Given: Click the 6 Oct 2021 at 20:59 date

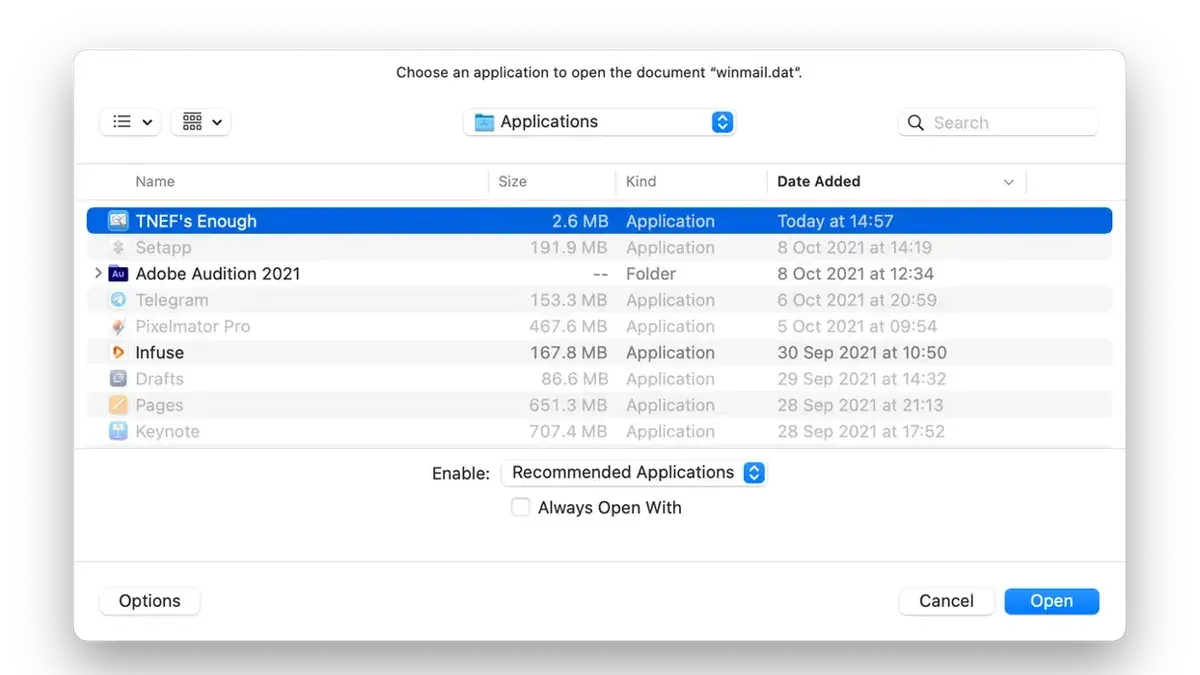Looking at the screenshot, I should pos(857,300).
